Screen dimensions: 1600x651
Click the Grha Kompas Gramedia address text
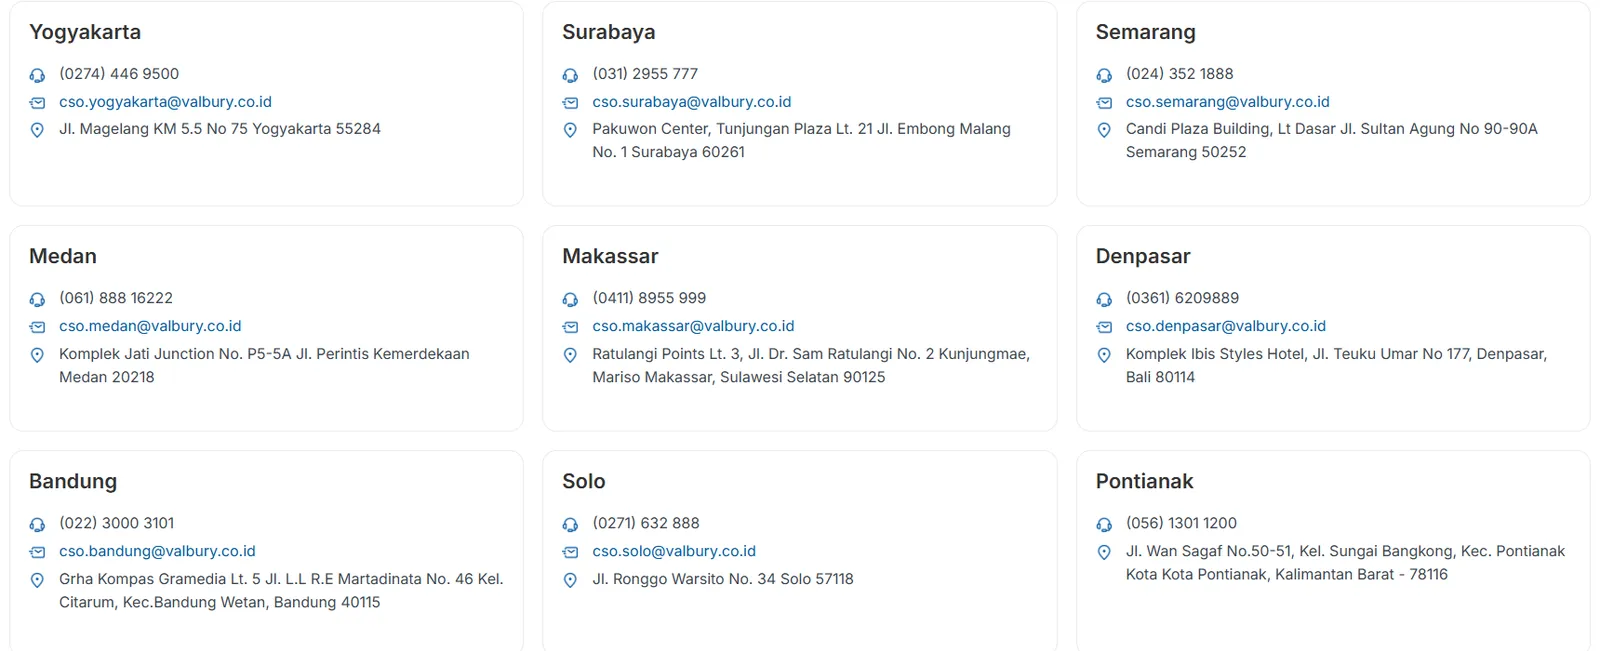(x=281, y=590)
